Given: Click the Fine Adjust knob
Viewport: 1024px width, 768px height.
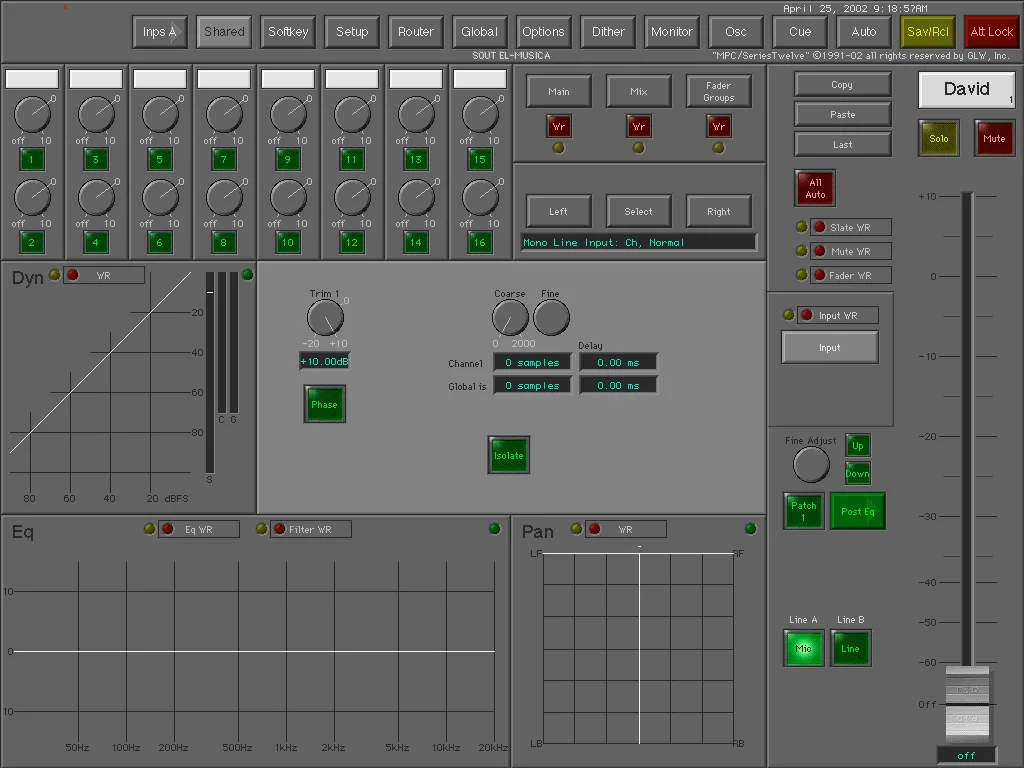Looking at the screenshot, I should point(811,465).
